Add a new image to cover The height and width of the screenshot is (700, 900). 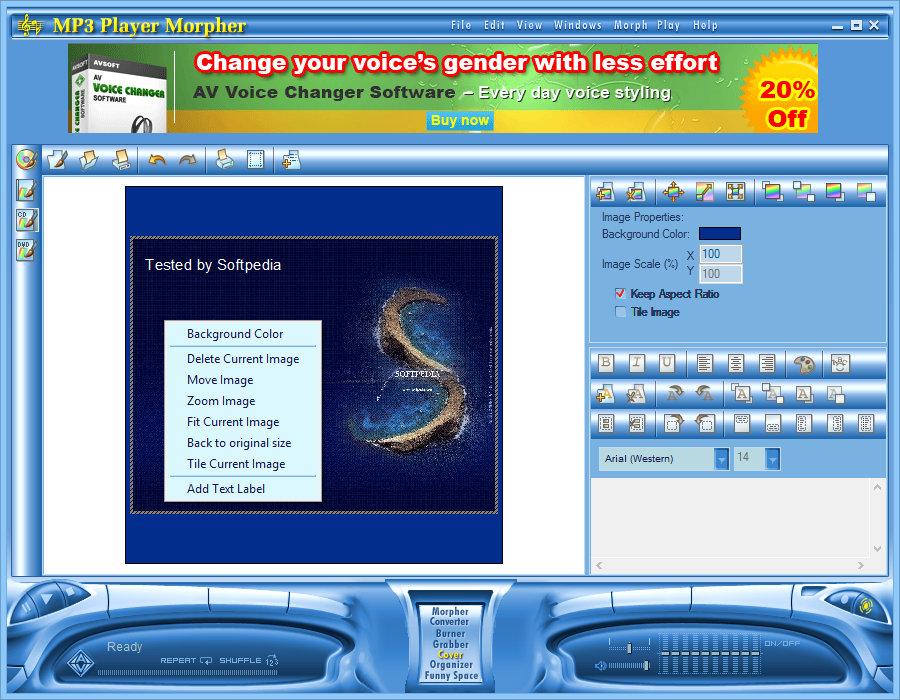605,192
